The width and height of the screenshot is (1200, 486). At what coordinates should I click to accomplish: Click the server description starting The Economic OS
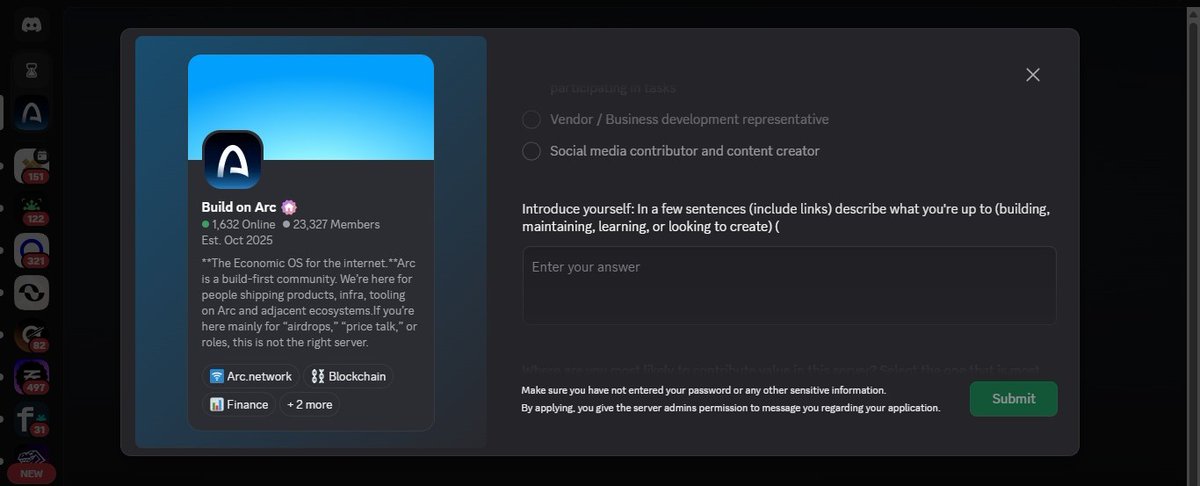click(x=310, y=302)
